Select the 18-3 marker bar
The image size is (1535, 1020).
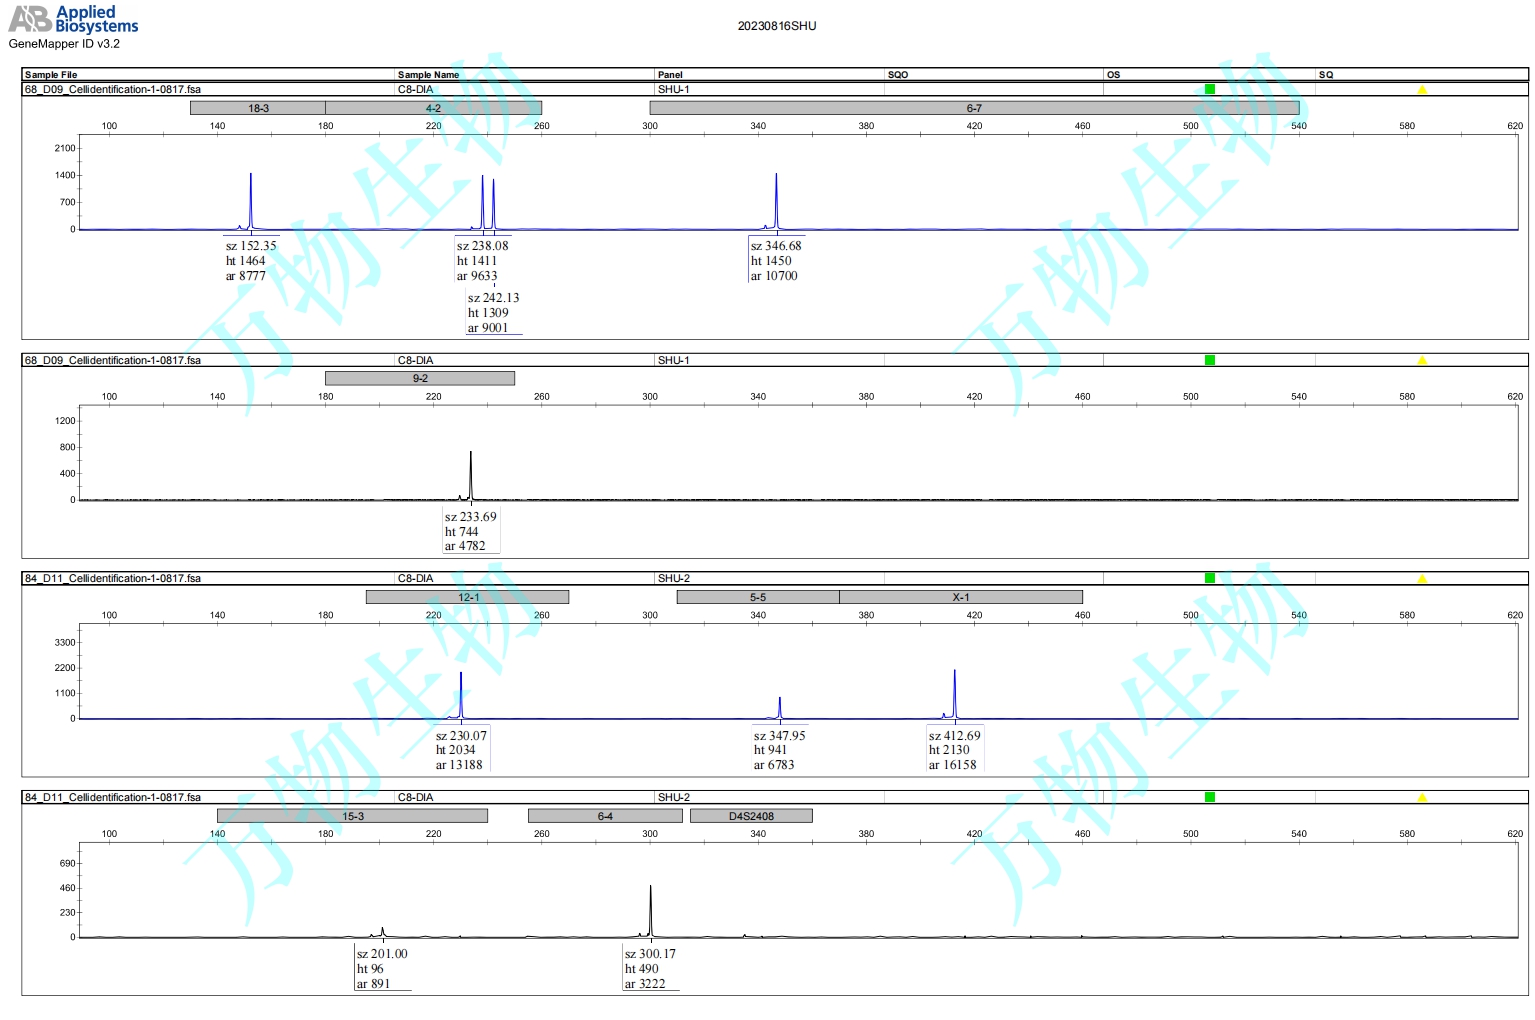pyautogui.click(x=258, y=108)
